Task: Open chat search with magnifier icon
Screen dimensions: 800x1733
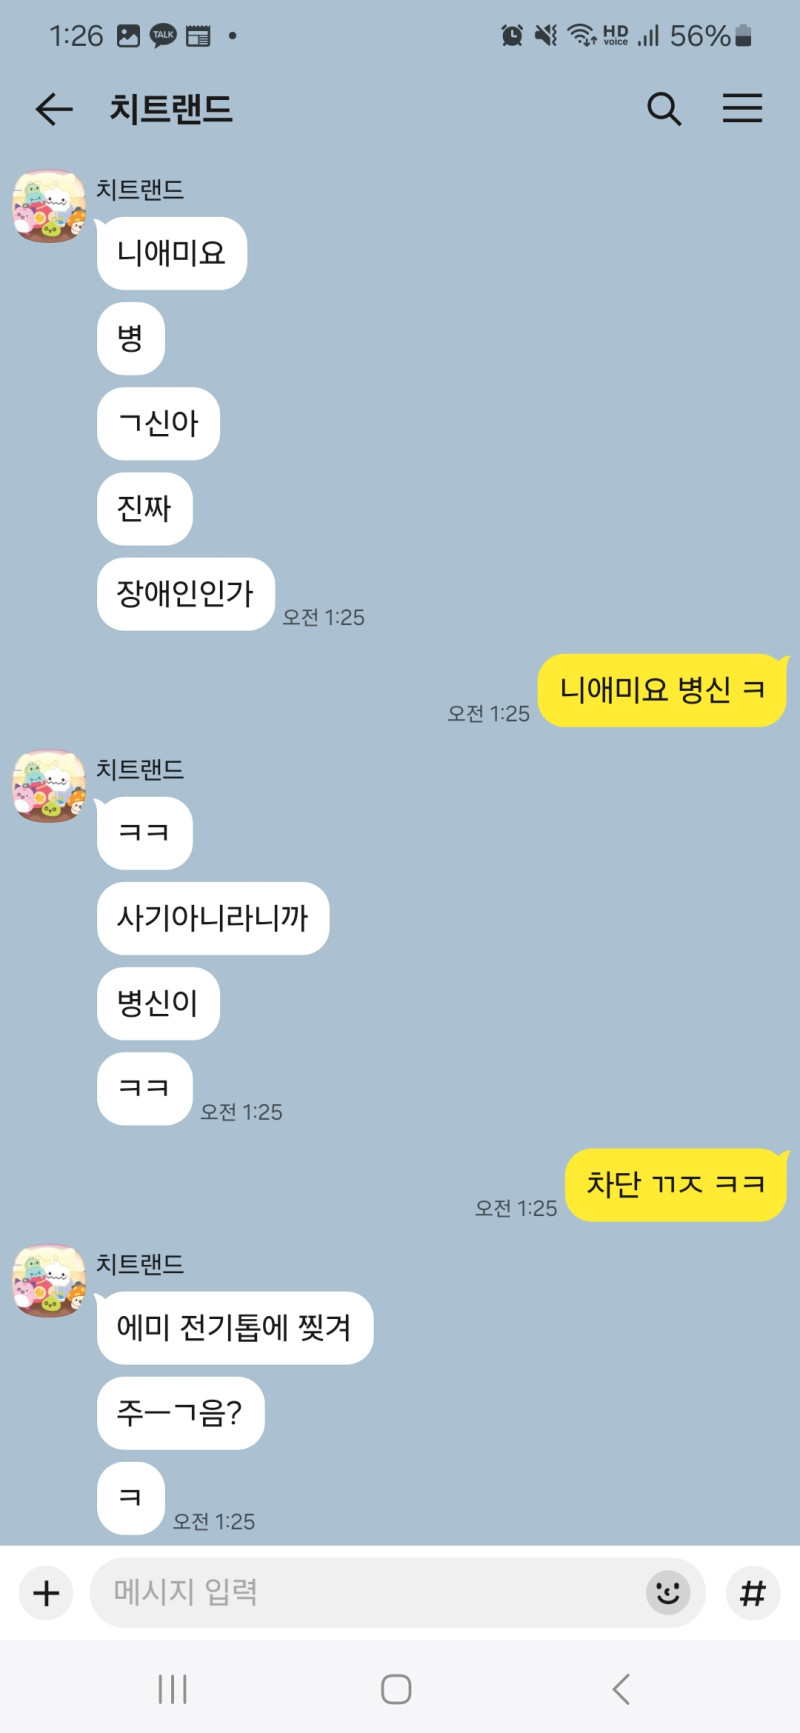Action: (664, 109)
